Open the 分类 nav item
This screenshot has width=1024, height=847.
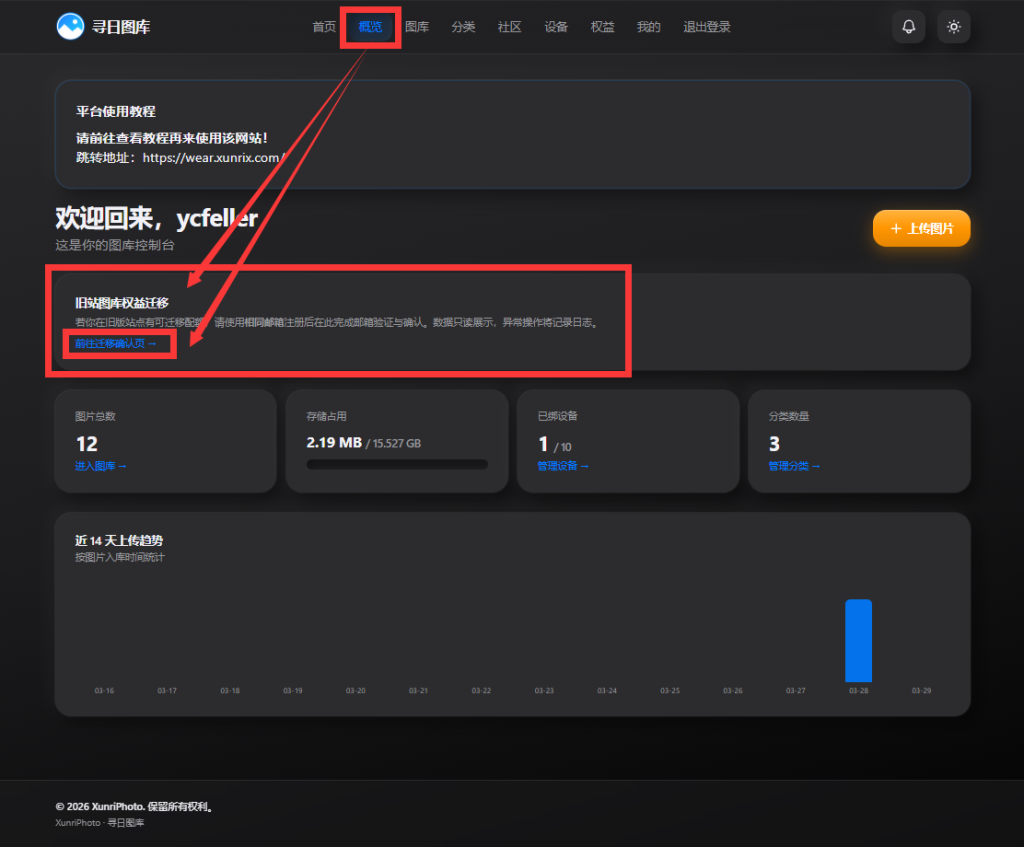(463, 27)
